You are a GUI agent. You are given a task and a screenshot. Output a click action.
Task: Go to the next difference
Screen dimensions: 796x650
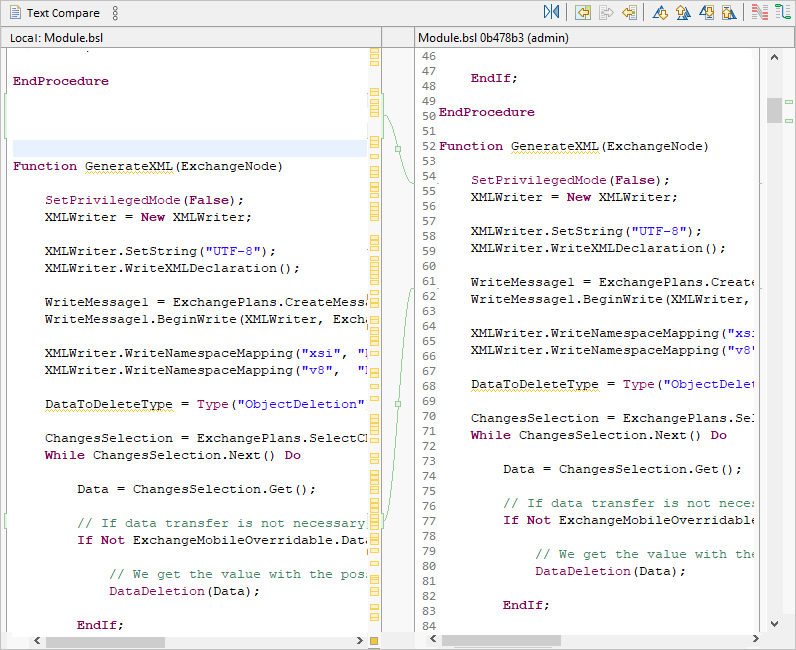[x=660, y=13]
